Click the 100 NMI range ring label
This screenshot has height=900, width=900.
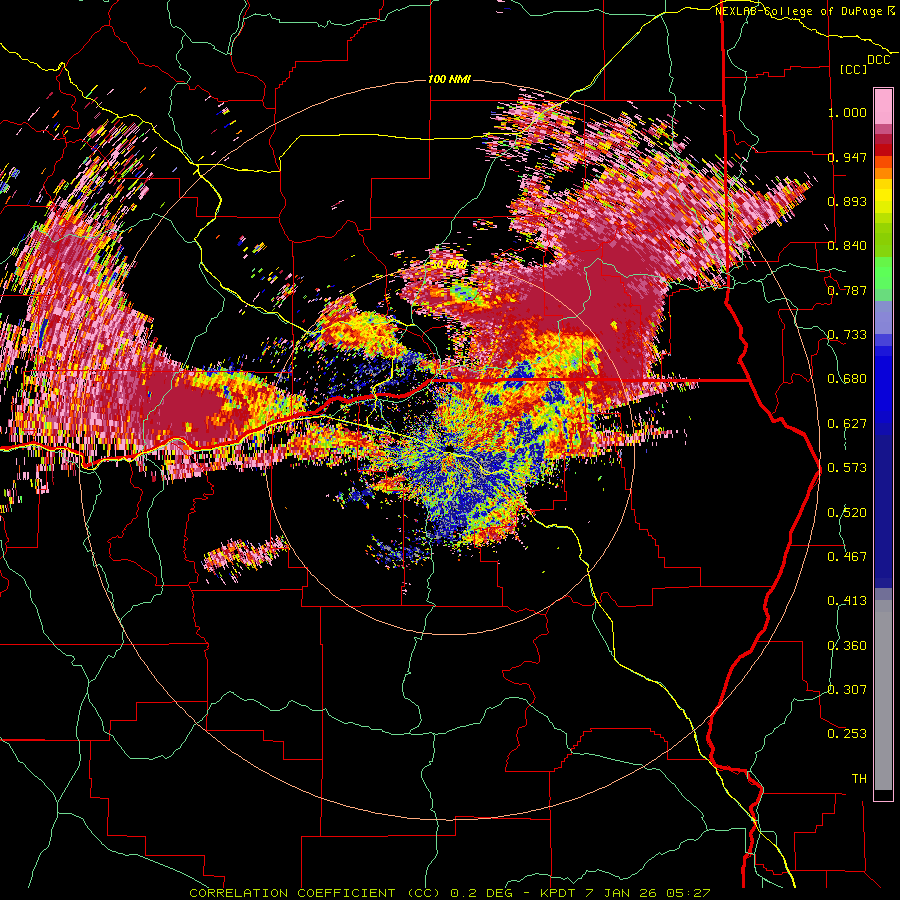pyautogui.click(x=449, y=79)
